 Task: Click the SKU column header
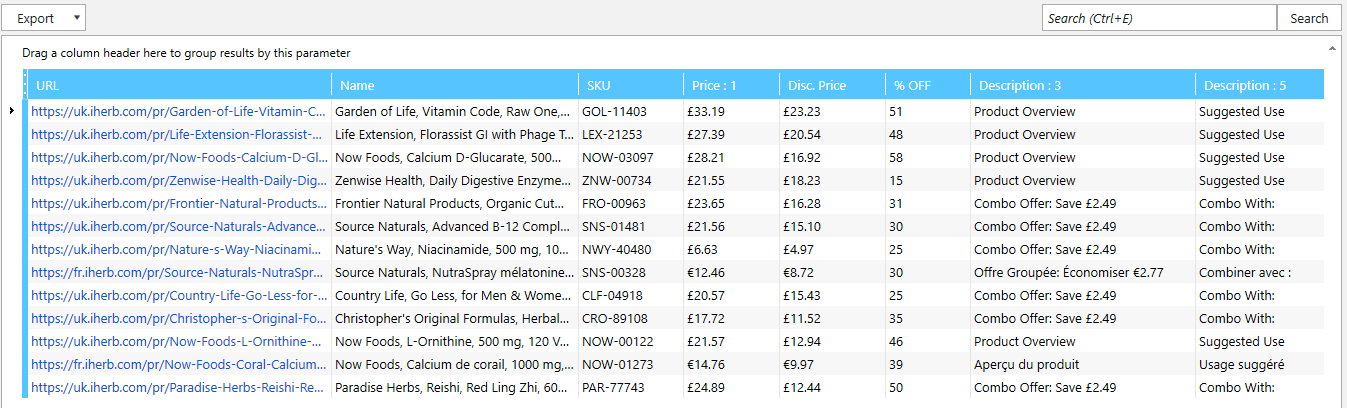click(628, 85)
